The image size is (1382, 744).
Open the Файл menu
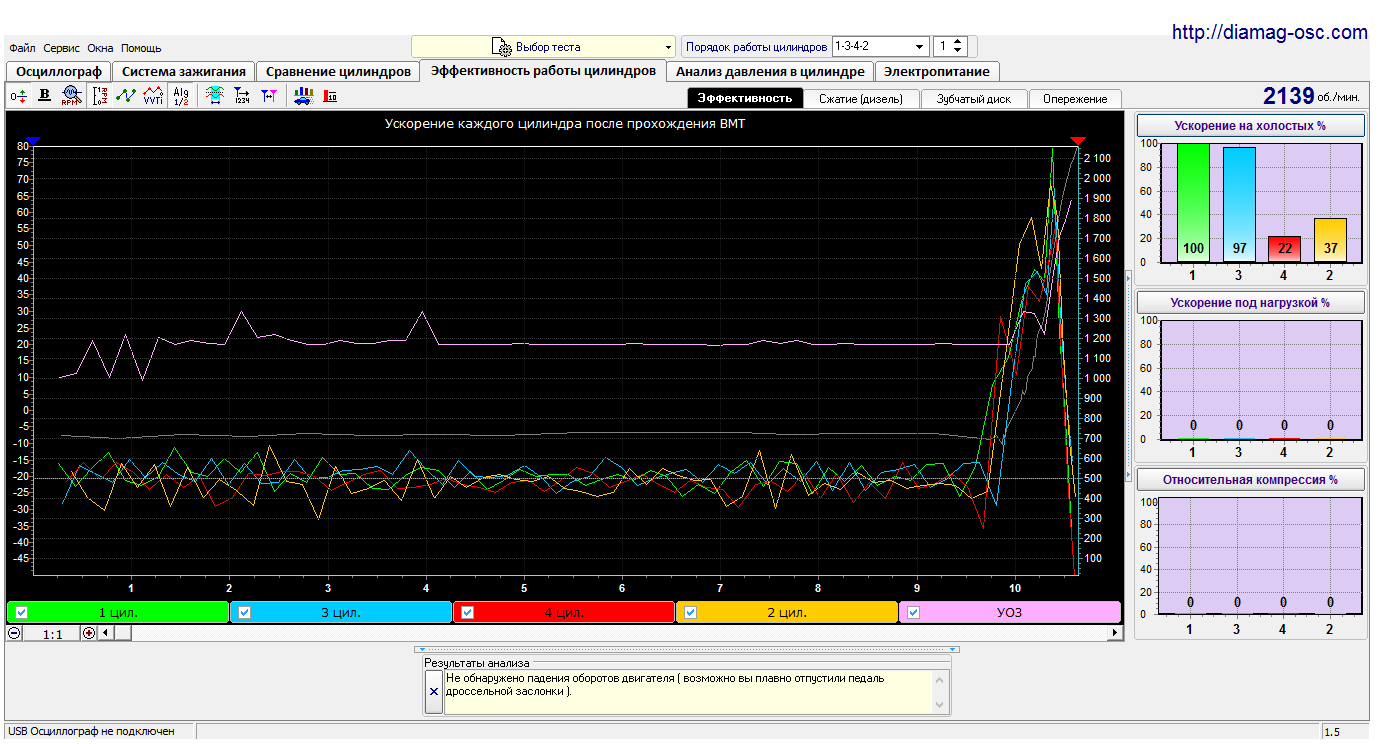22,48
